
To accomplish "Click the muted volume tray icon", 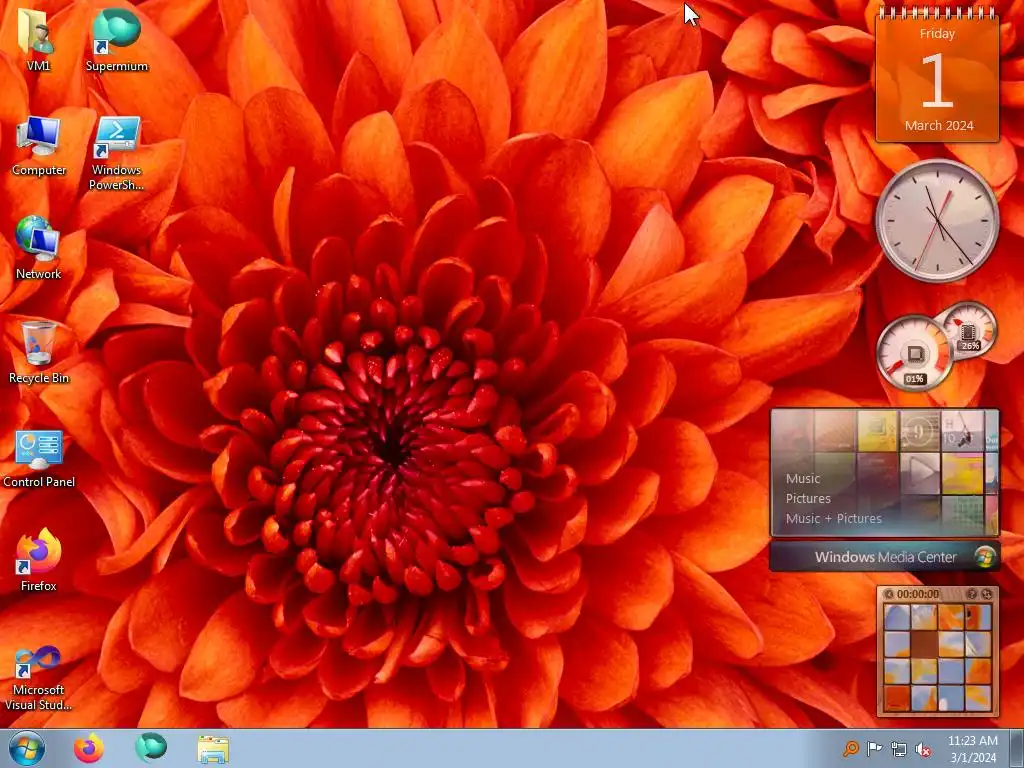I will [923, 749].
